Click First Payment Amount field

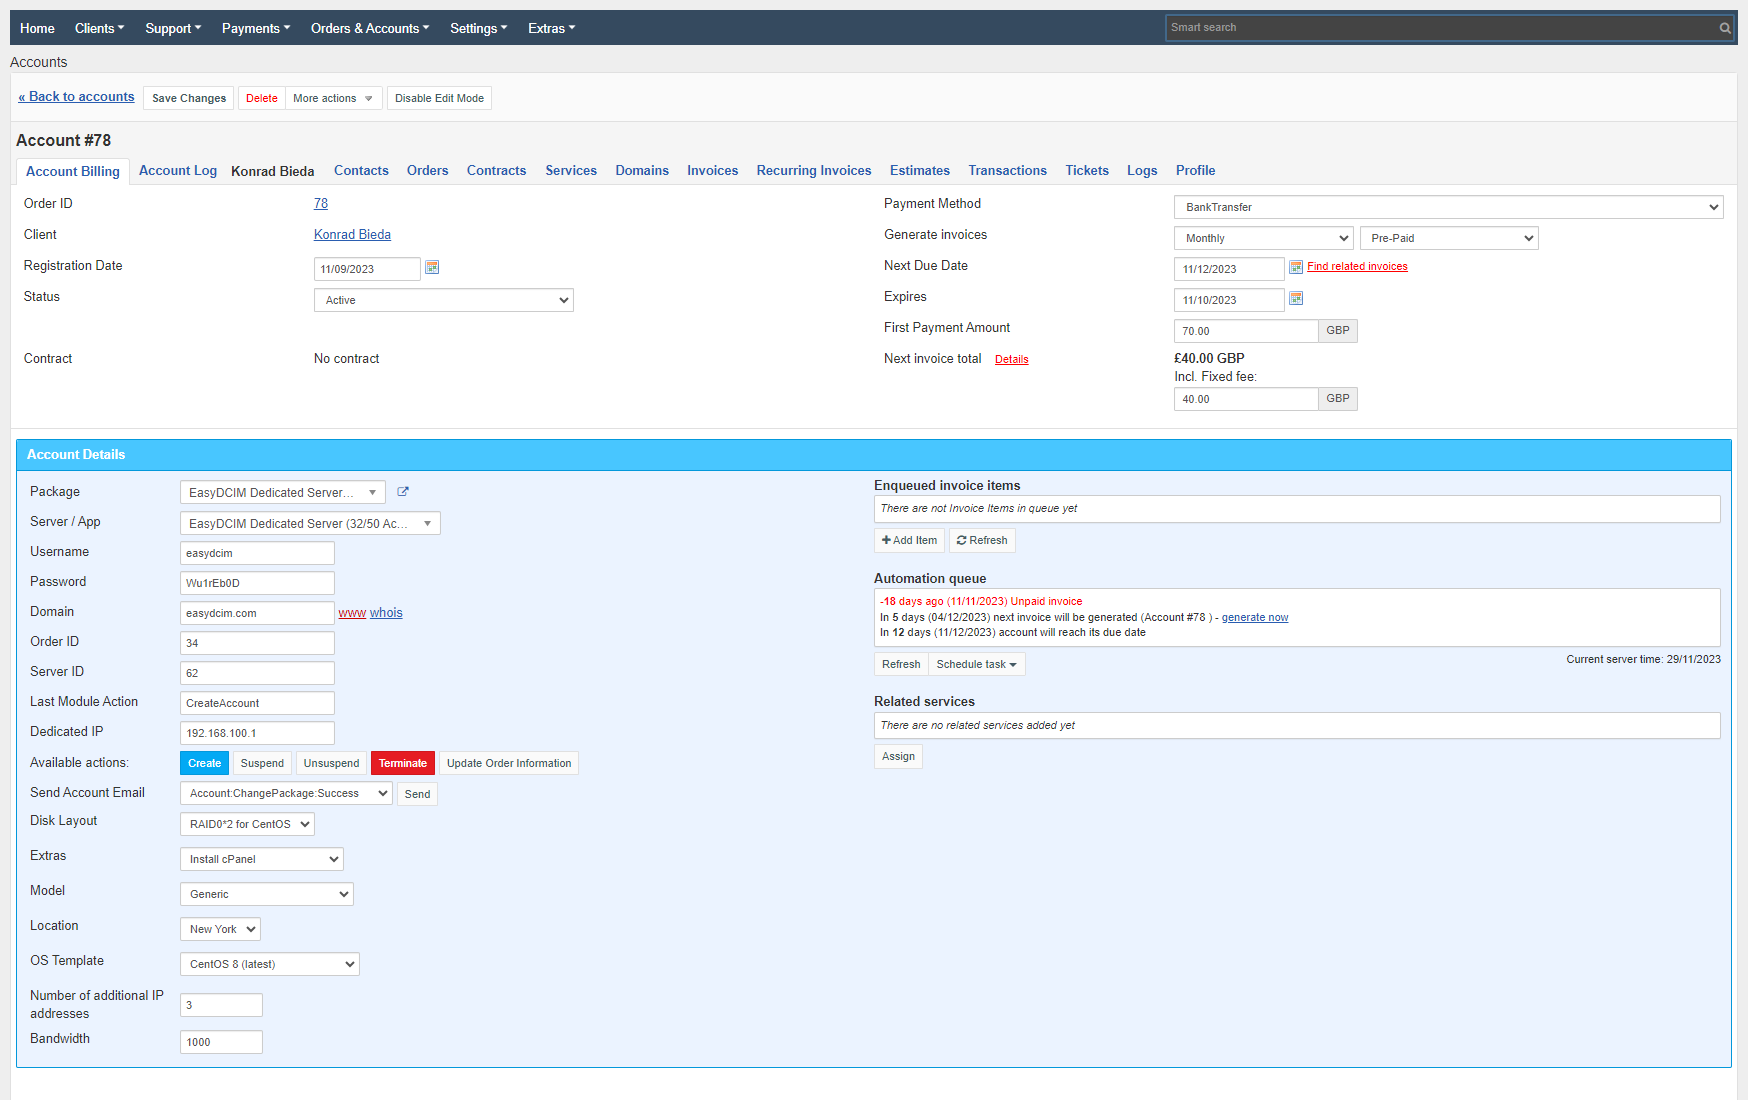[1246, 331]
